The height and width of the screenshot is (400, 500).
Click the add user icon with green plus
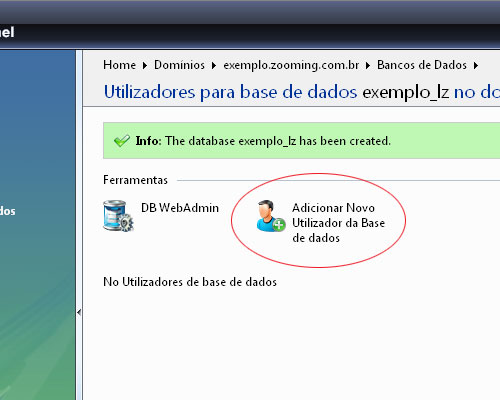coord(271,216)
